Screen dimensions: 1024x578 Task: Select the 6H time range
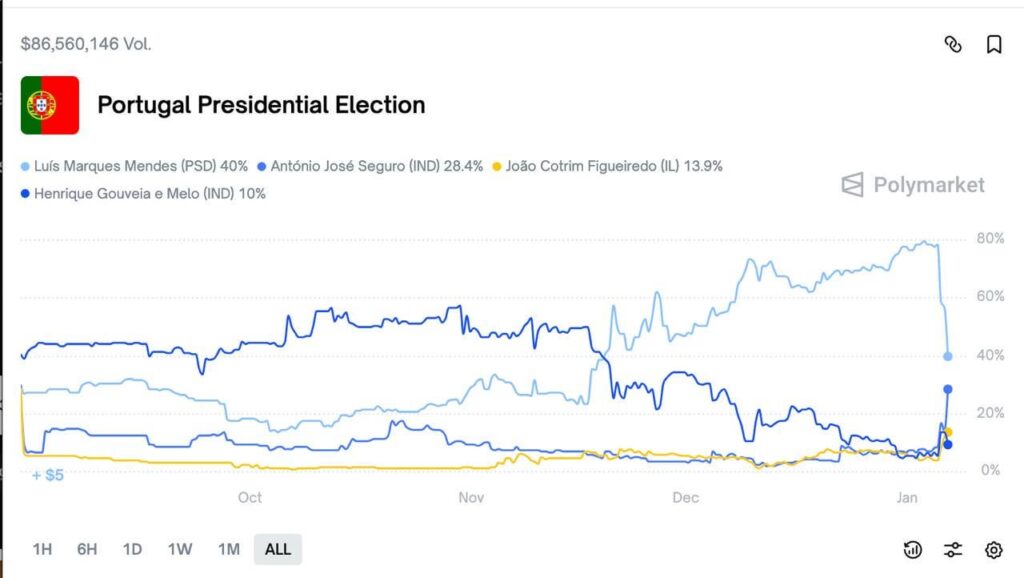point(87,549)
